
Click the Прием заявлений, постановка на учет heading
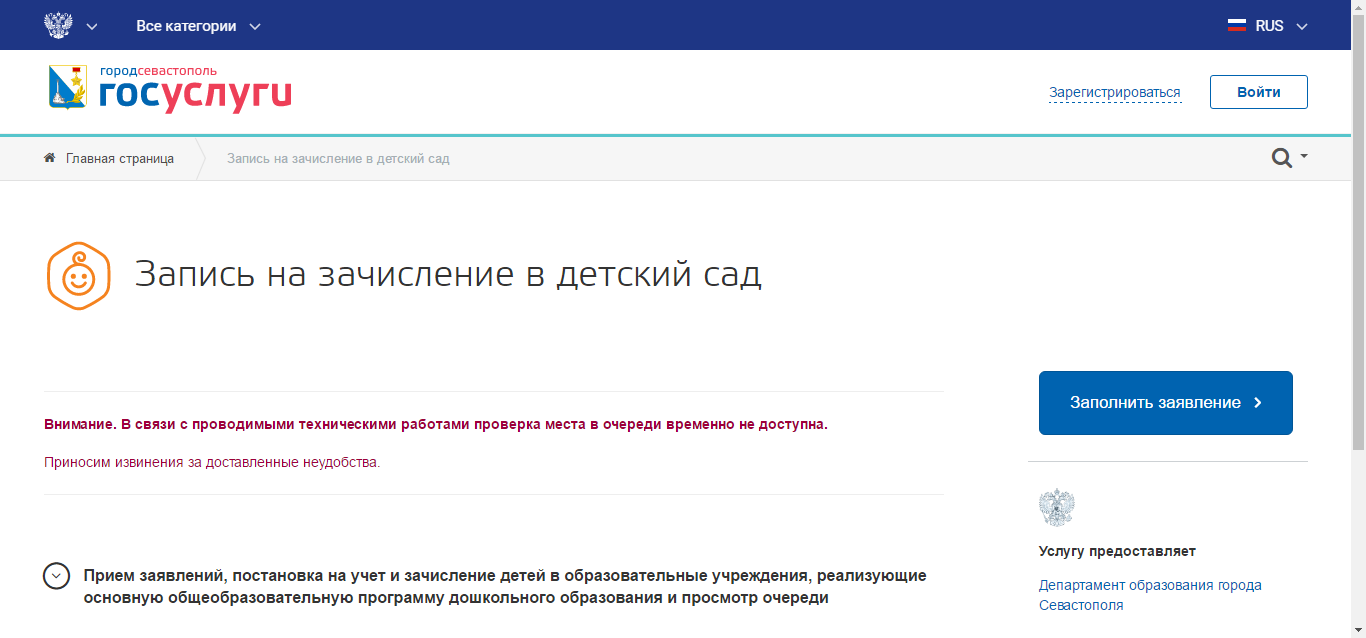point(505,587)
